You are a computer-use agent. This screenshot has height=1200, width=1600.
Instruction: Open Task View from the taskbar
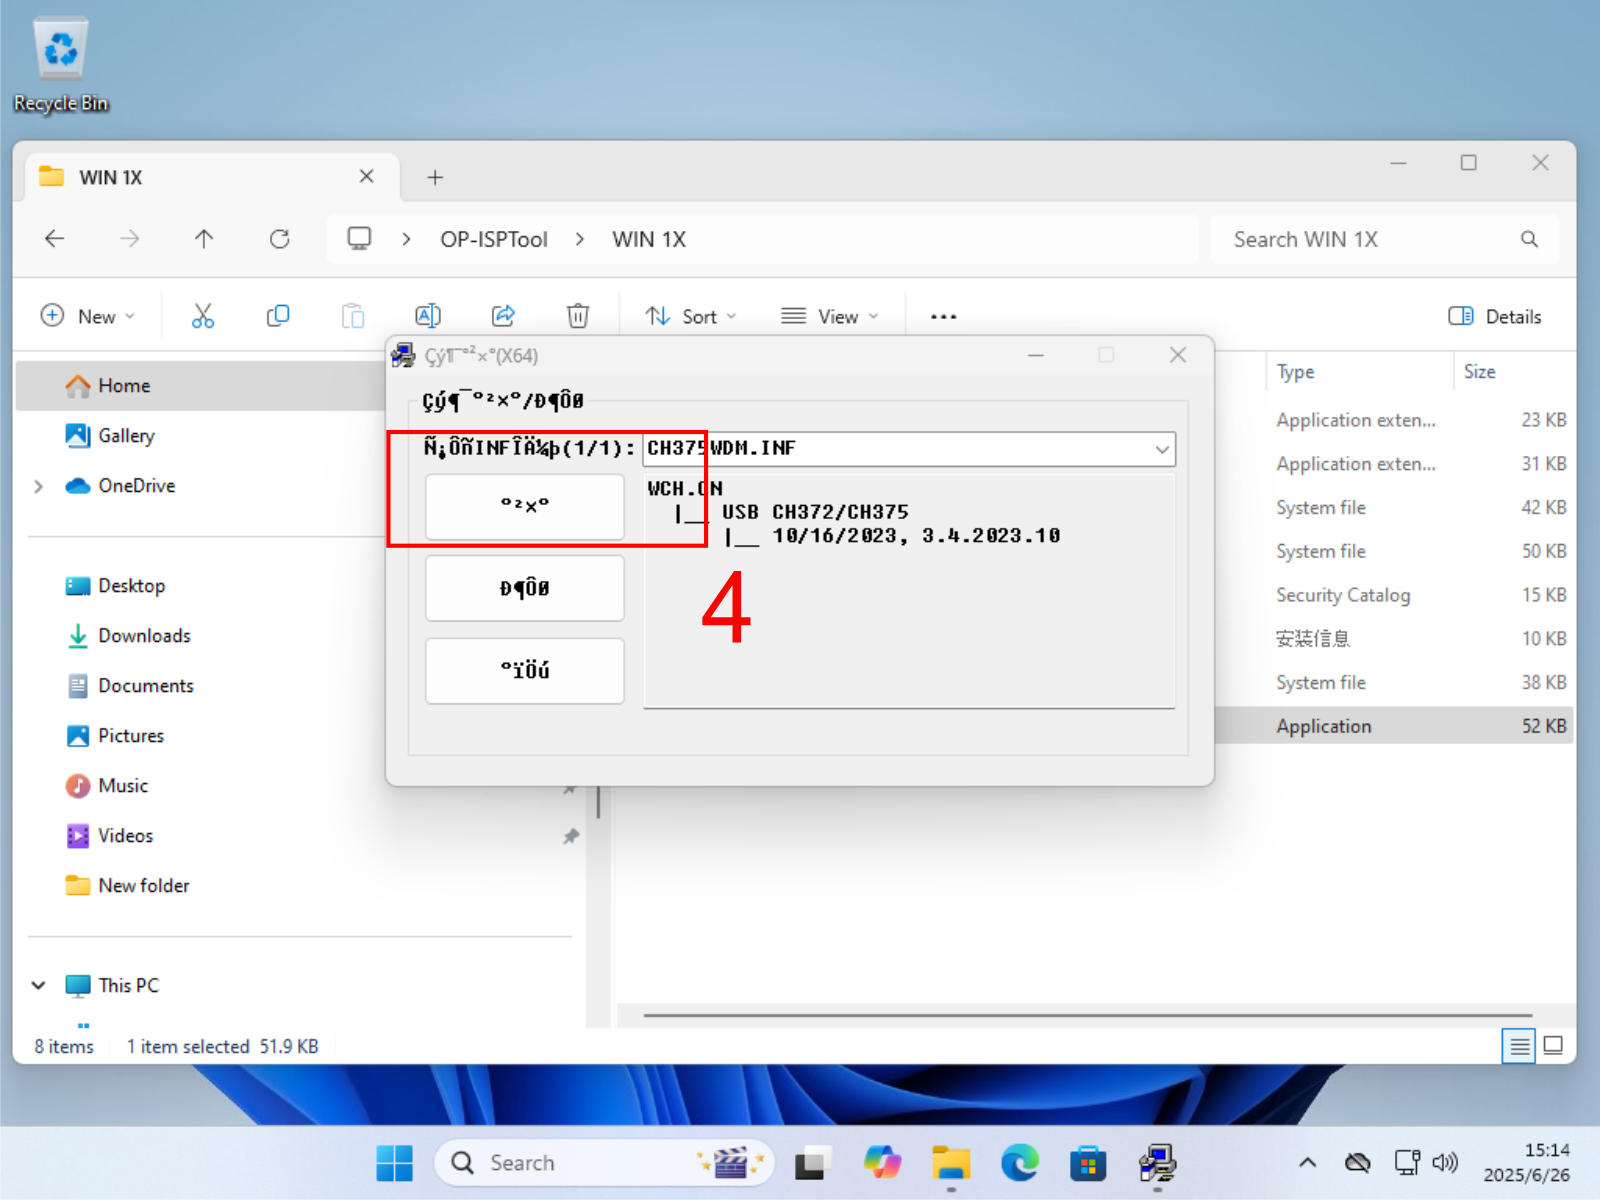[813, 1163]
